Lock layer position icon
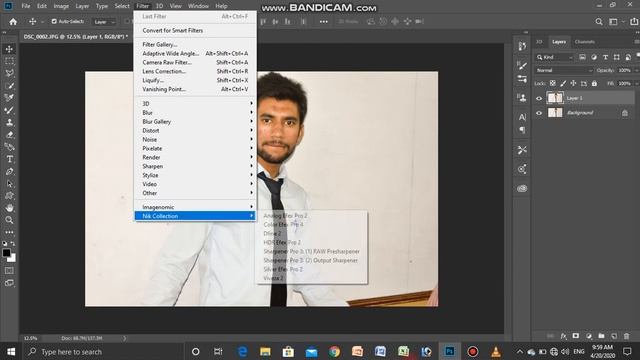 pos(573,83)
